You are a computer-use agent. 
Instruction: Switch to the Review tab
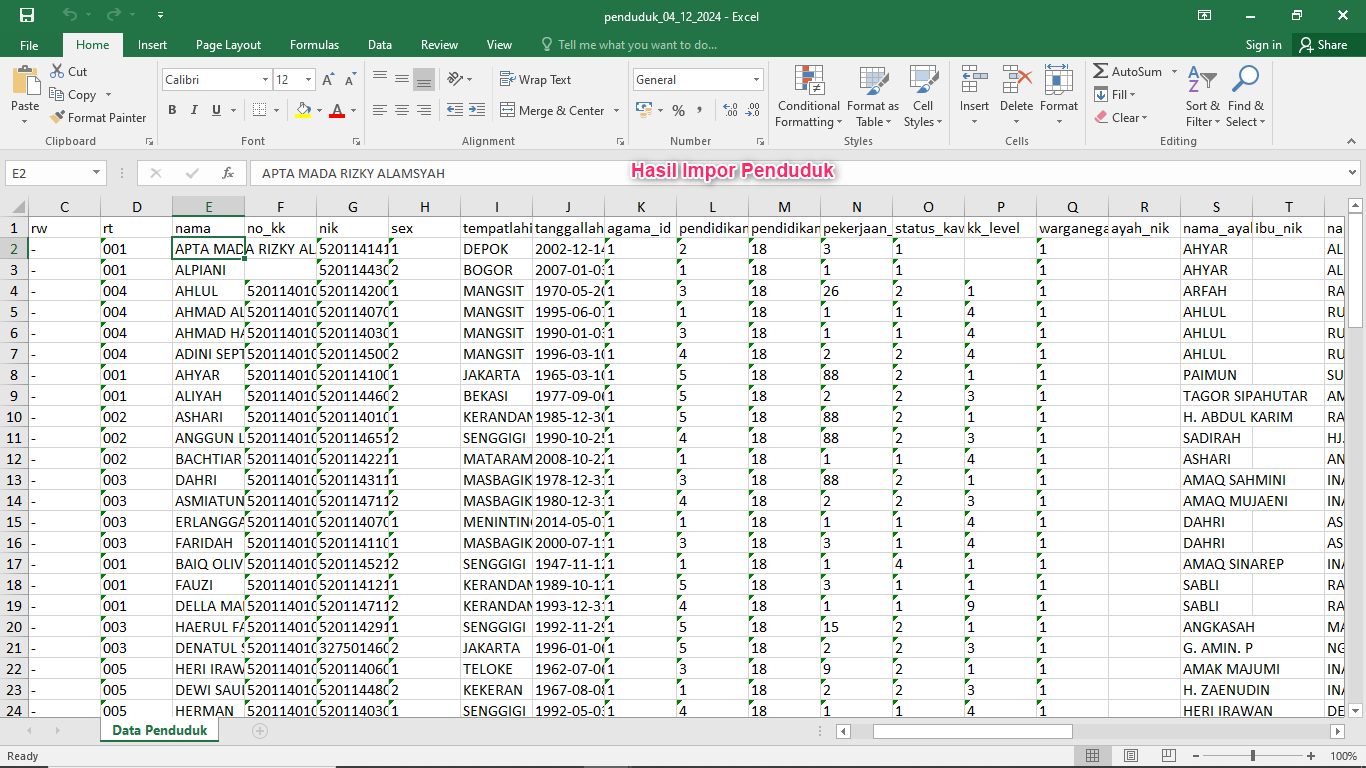click(x=439, y=45)
